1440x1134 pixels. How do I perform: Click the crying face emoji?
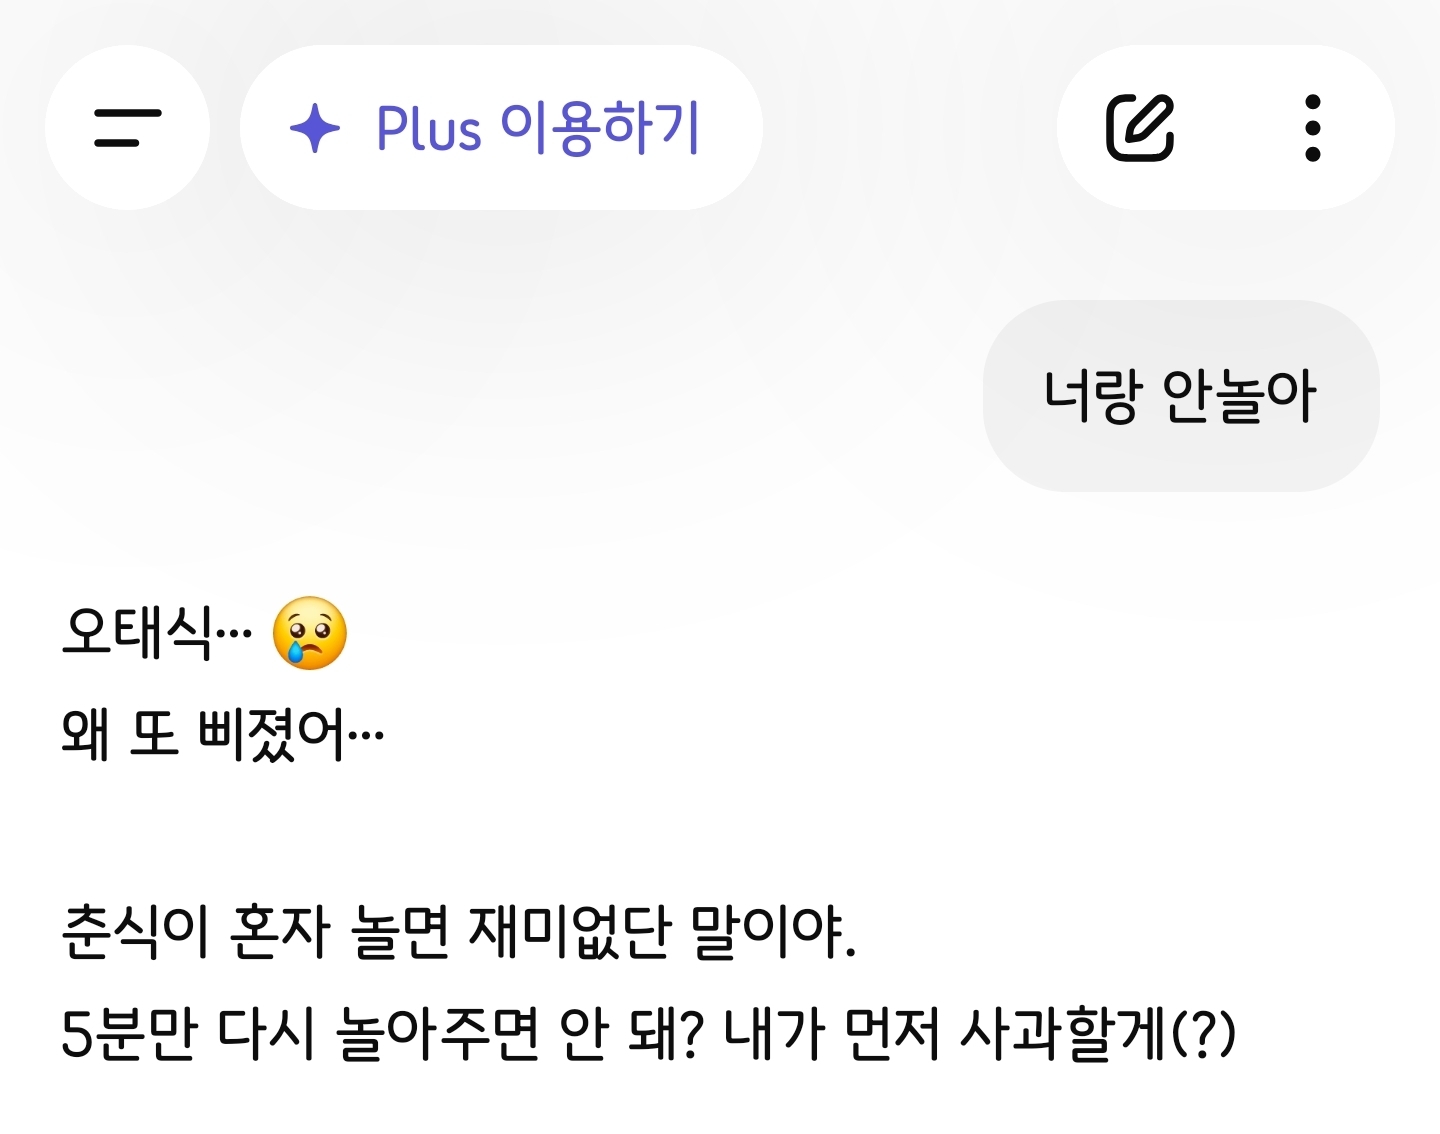[x=310, y=634]
